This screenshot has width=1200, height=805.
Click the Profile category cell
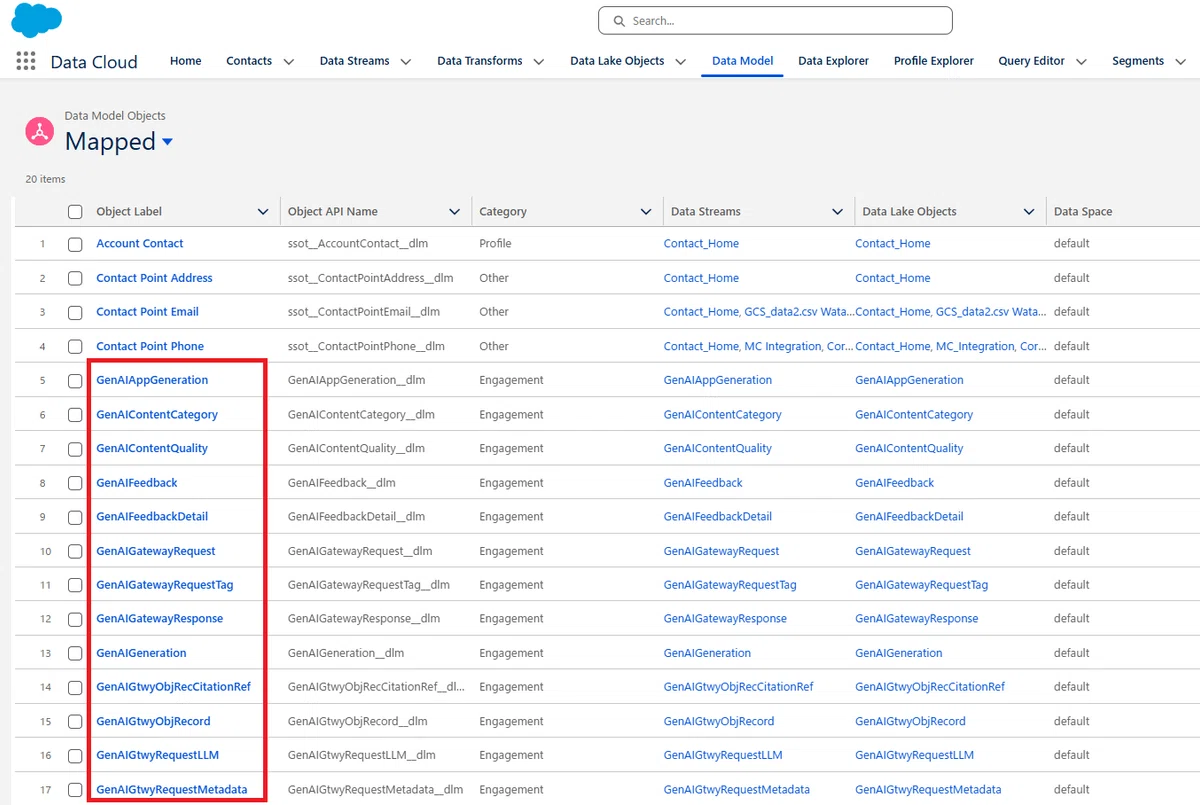point(495,243)
